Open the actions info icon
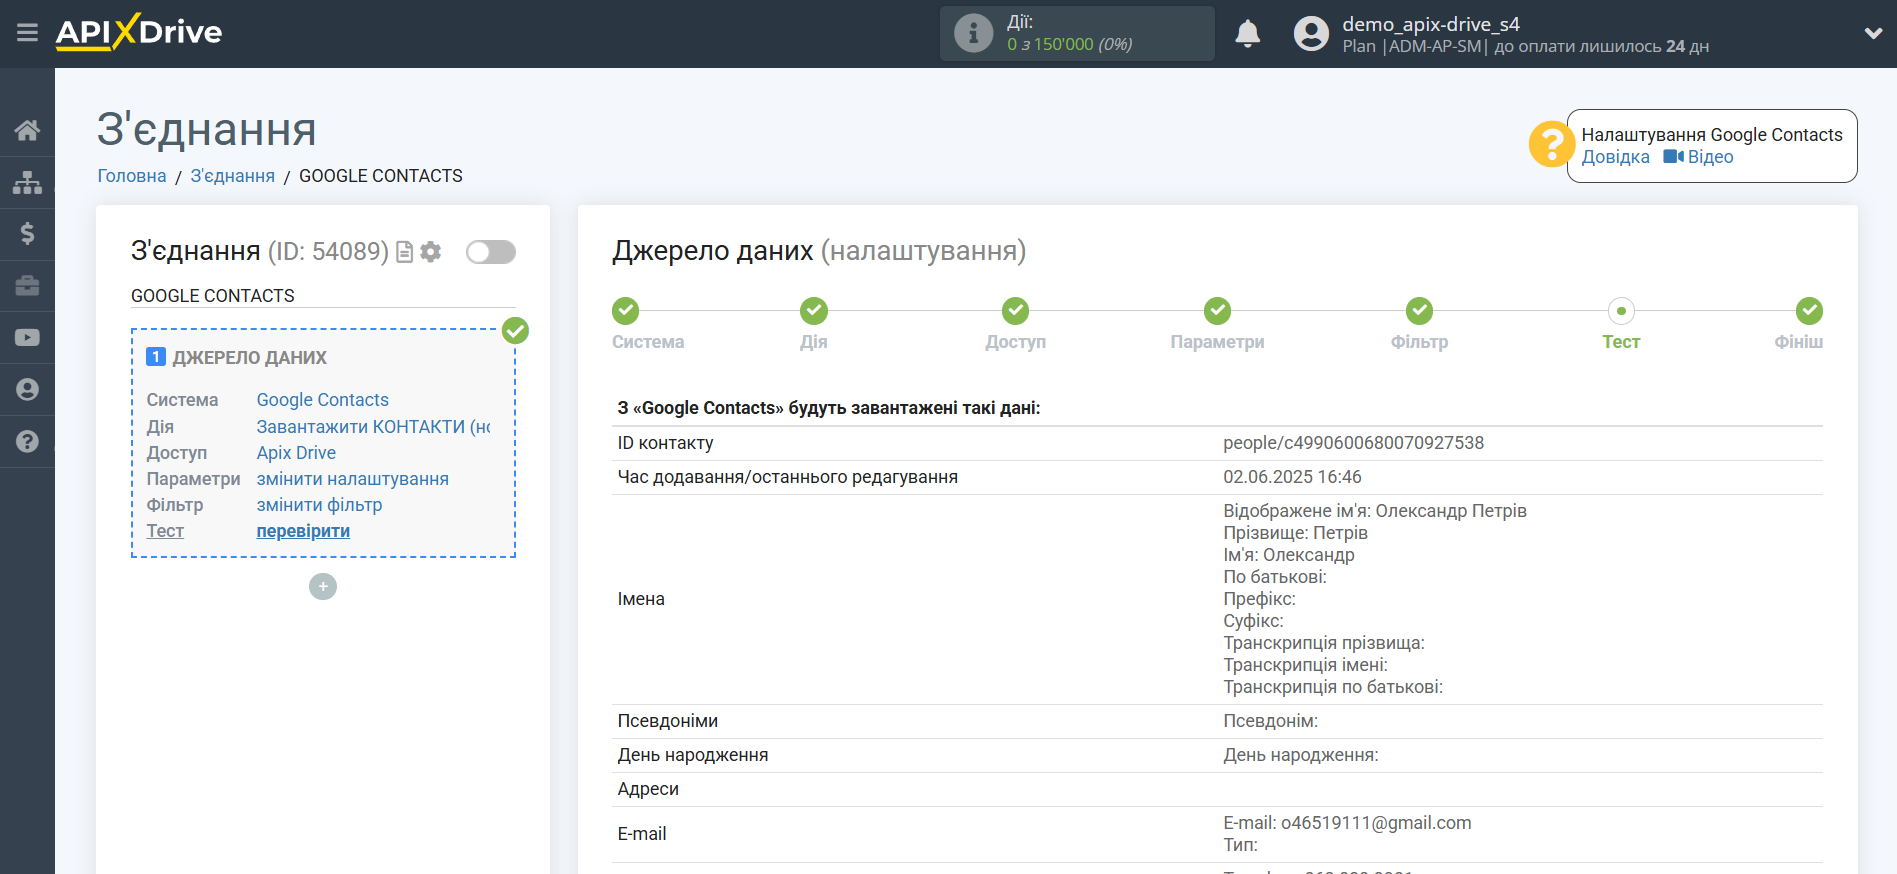The image size is (1897, 874). click(973, 33)
